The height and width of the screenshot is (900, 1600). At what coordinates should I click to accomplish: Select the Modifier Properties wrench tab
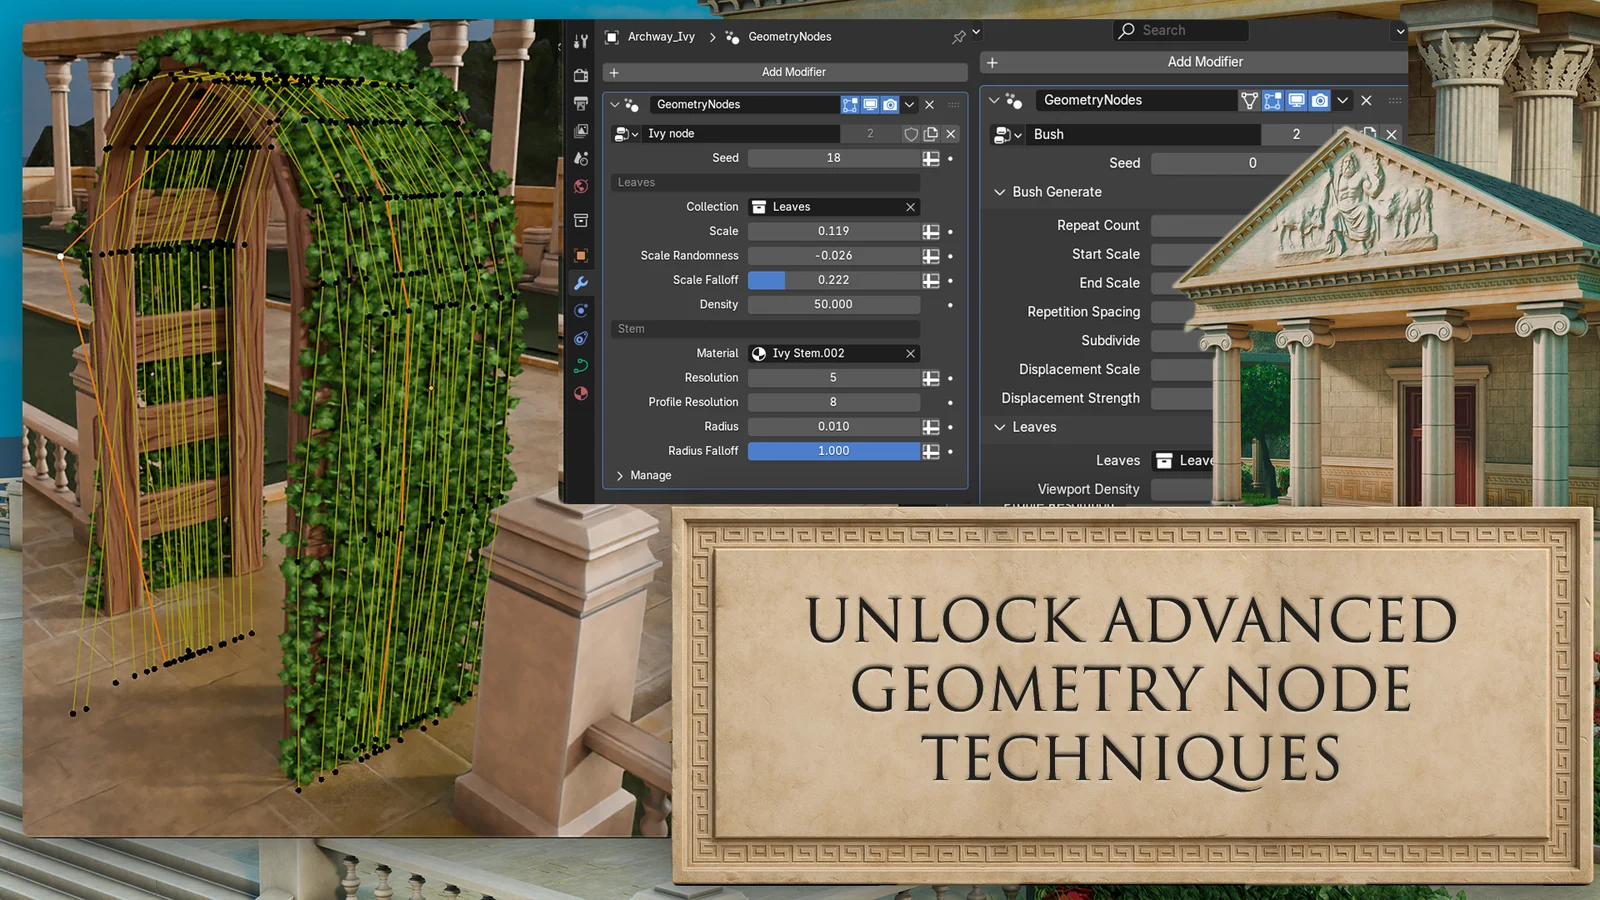coord(580,283)
